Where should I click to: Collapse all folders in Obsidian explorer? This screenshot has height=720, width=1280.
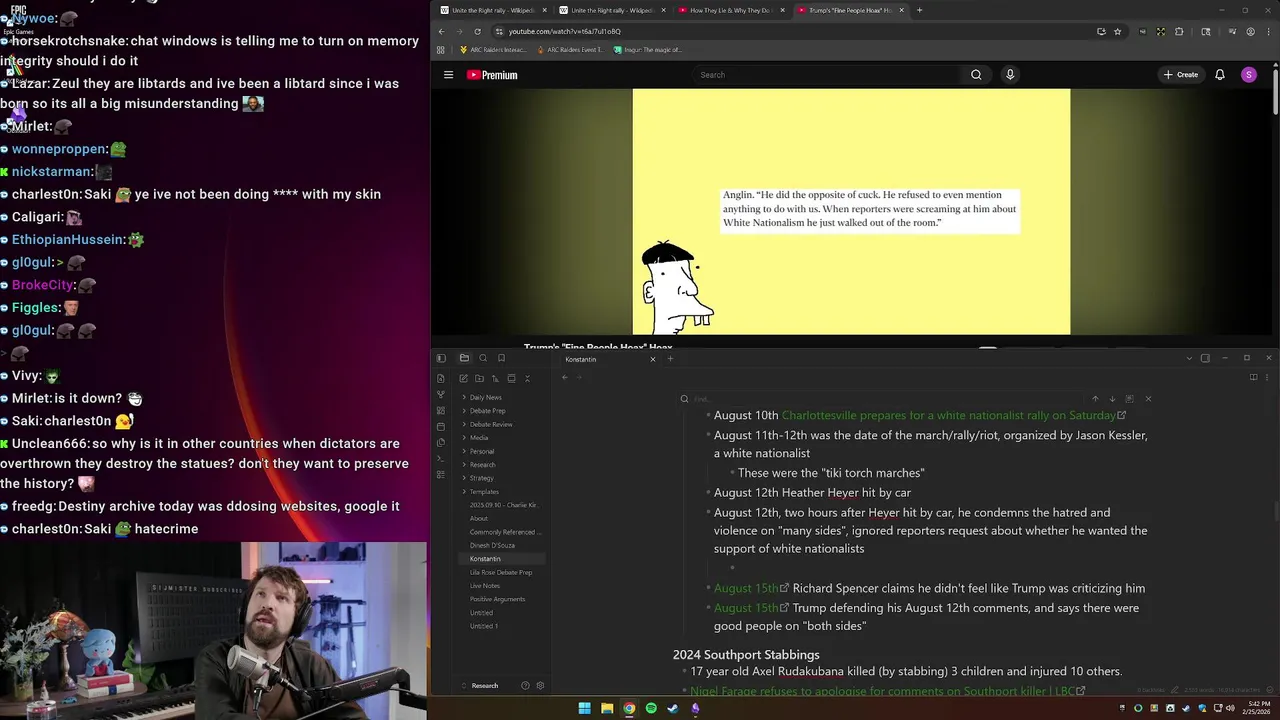point(527,378)
